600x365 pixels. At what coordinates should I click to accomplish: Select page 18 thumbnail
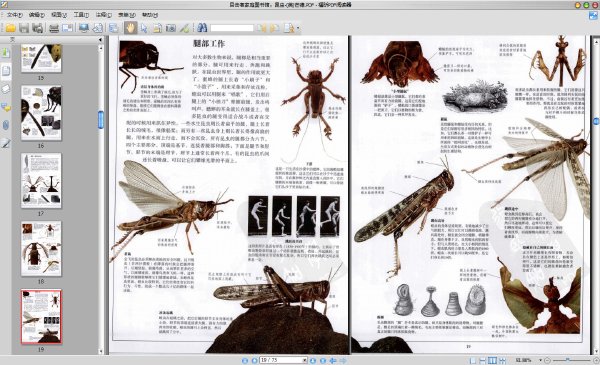pos(41,248)
